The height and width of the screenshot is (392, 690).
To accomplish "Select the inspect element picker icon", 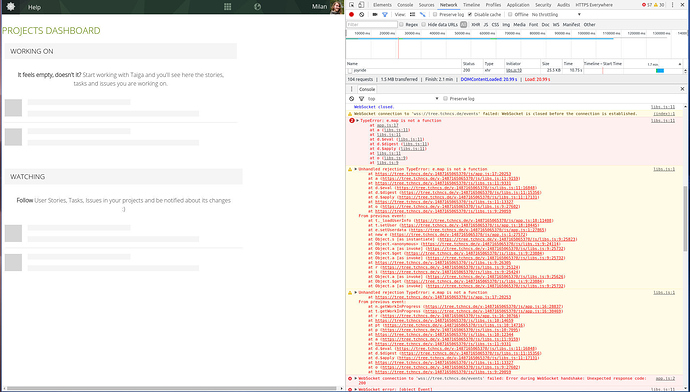I will tap(351, 5).
